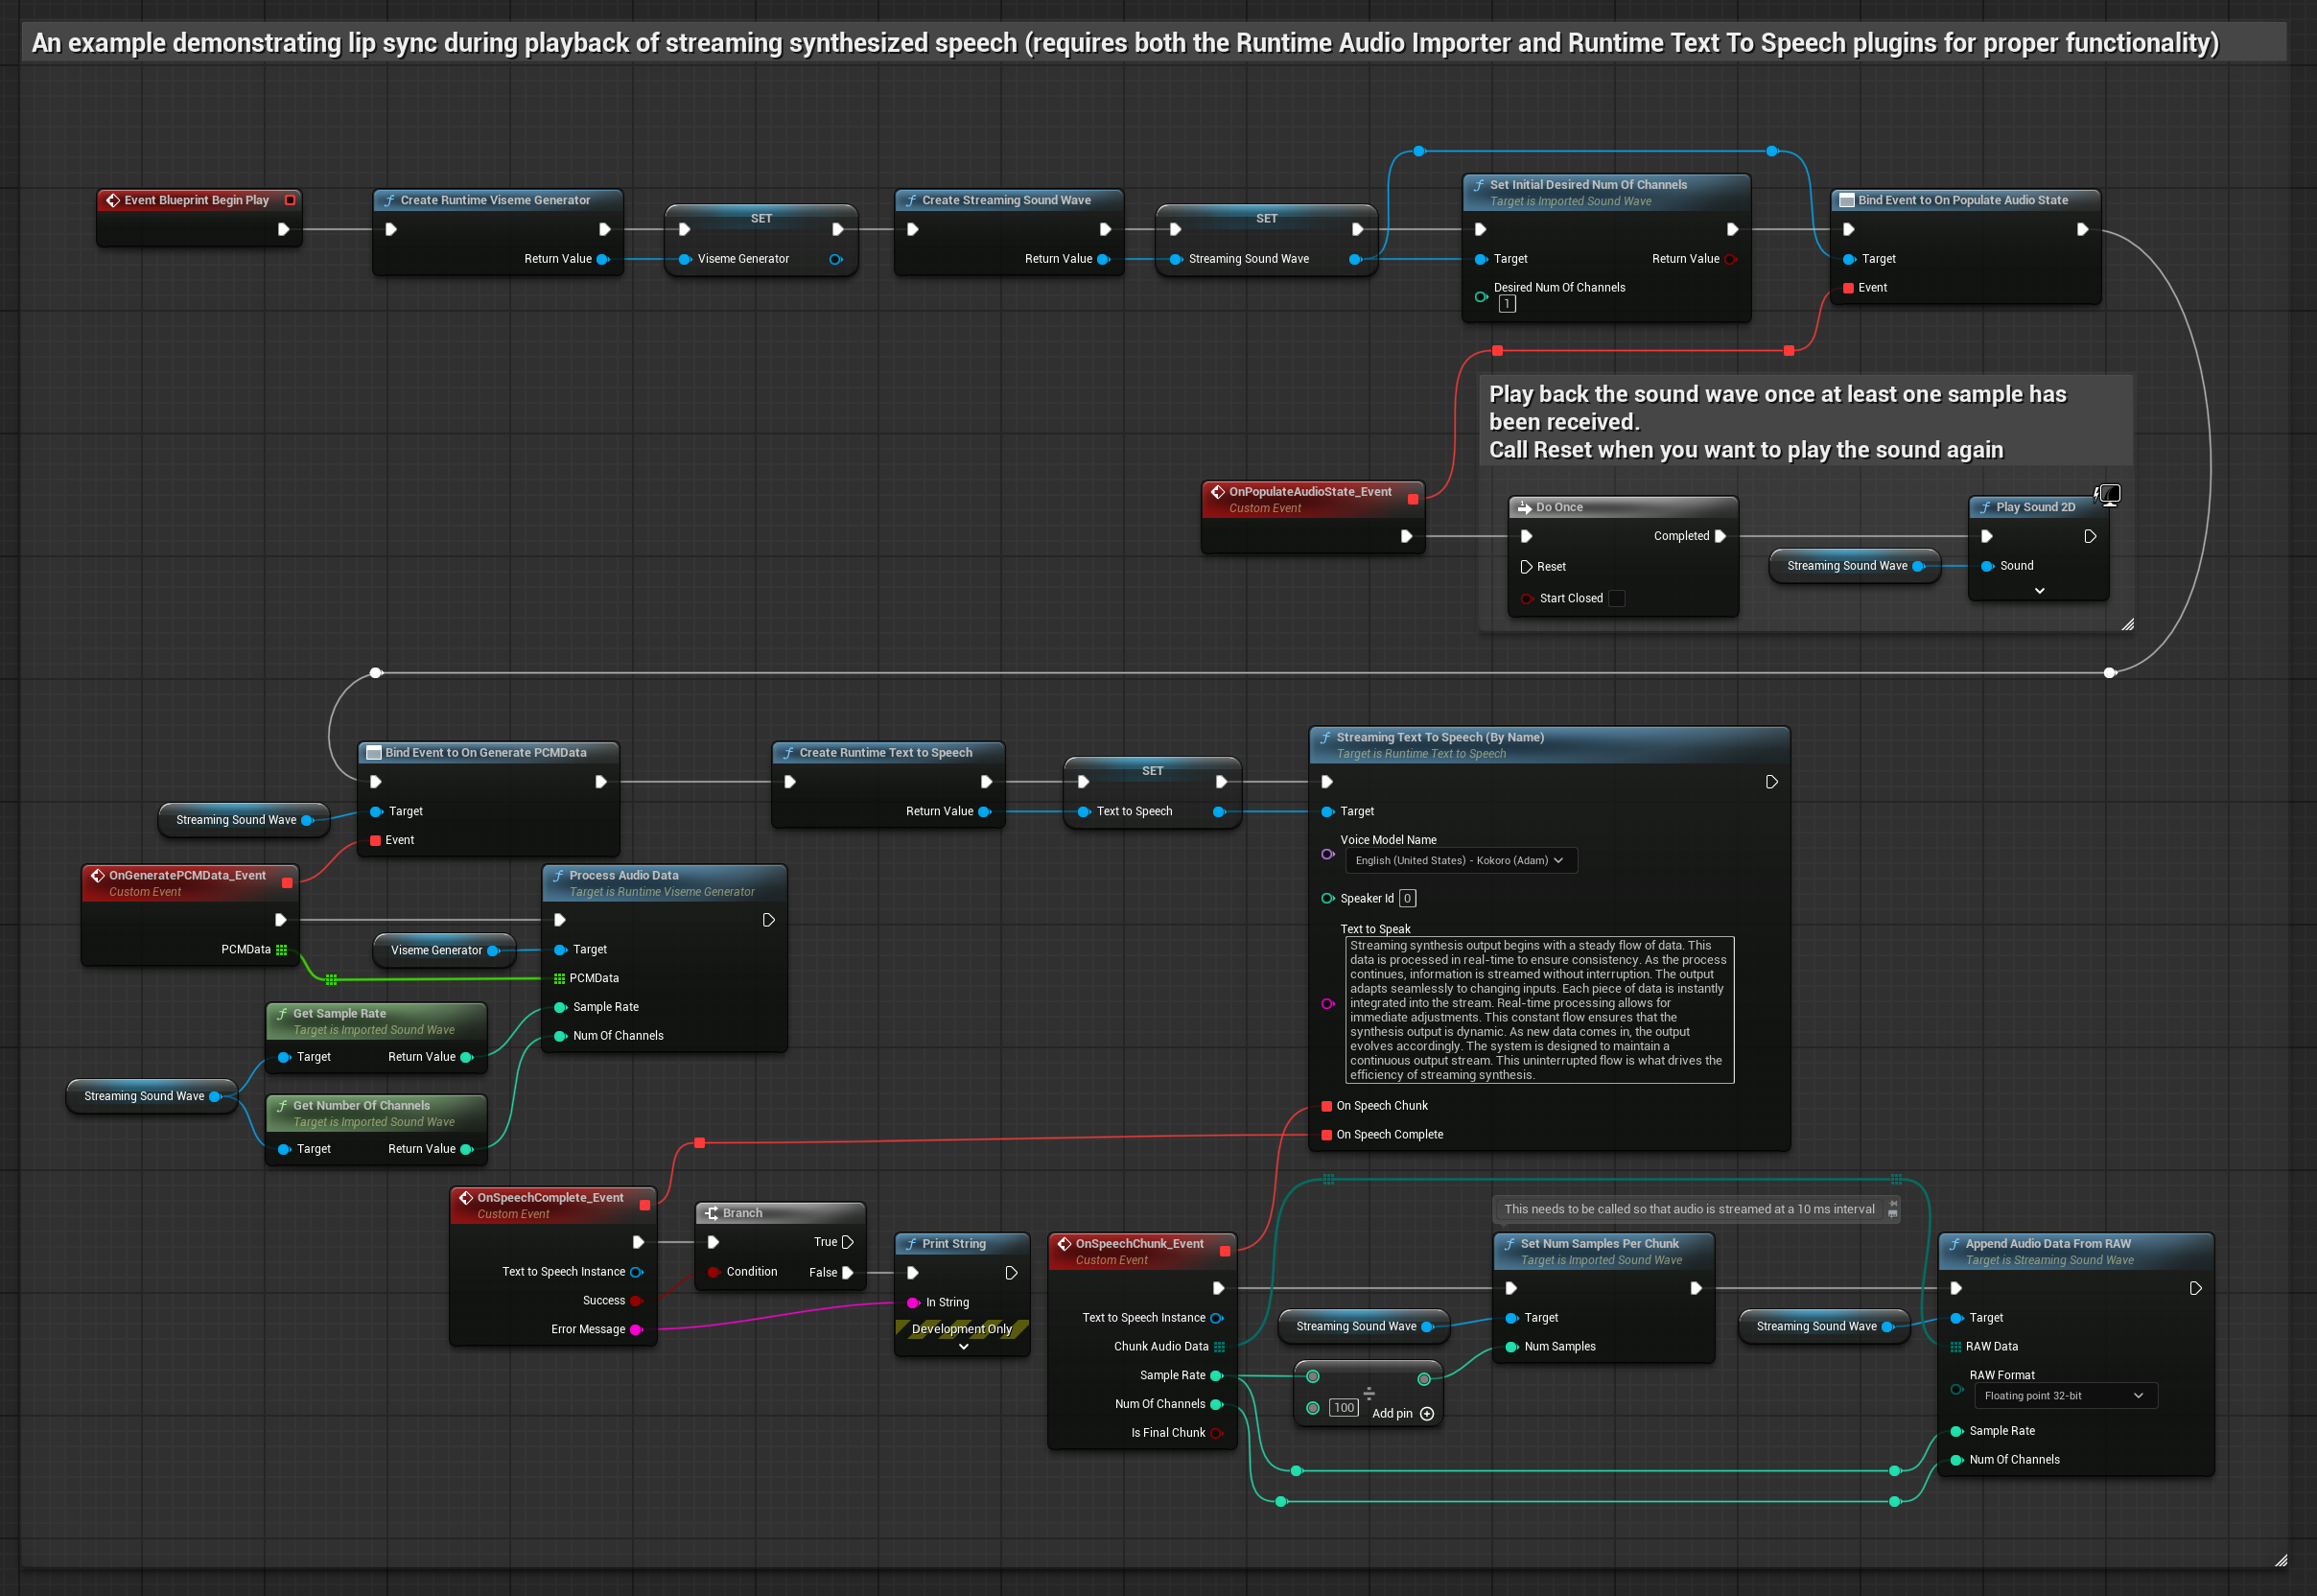2317x1596 pixels.
Task: Click the Add pin button on divide node
Action: tap(1403, 1413)
